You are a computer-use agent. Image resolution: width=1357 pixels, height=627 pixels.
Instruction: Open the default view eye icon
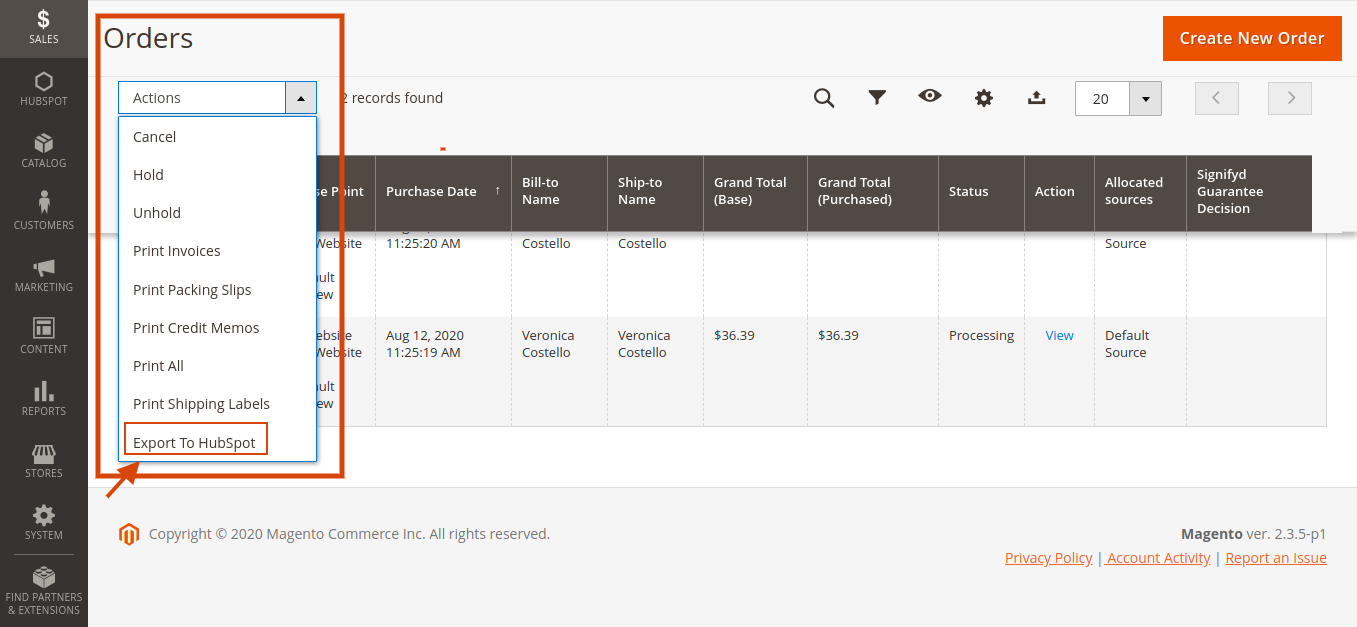point(930,96)
